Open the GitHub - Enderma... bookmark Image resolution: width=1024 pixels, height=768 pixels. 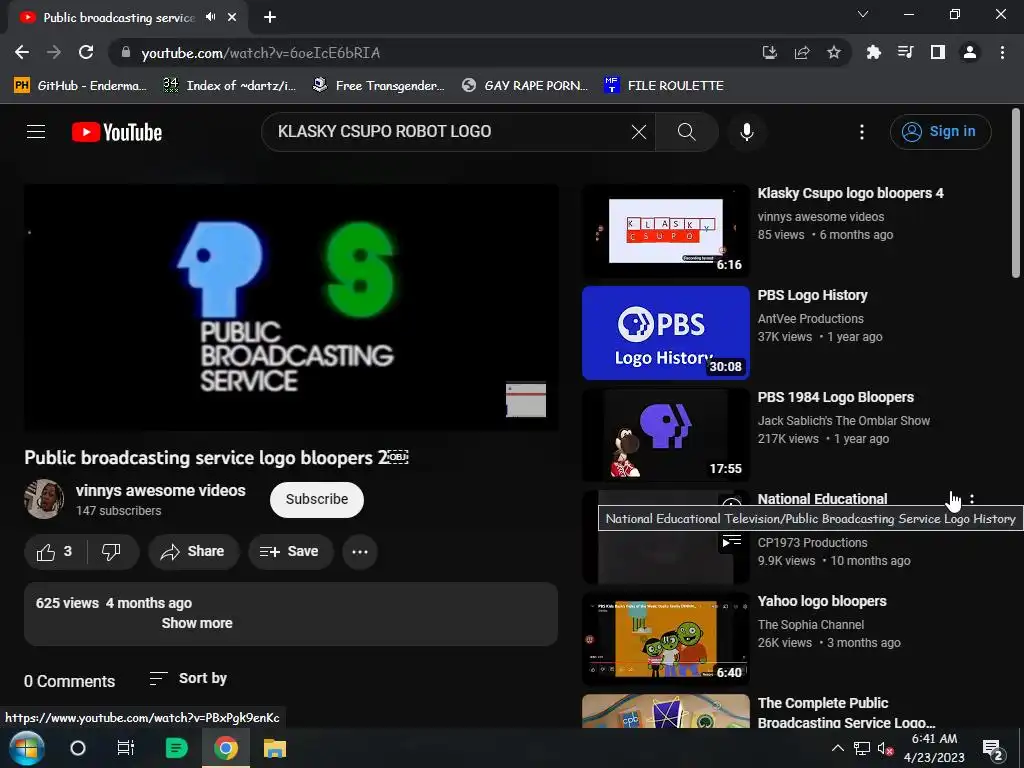click(80, 86)
